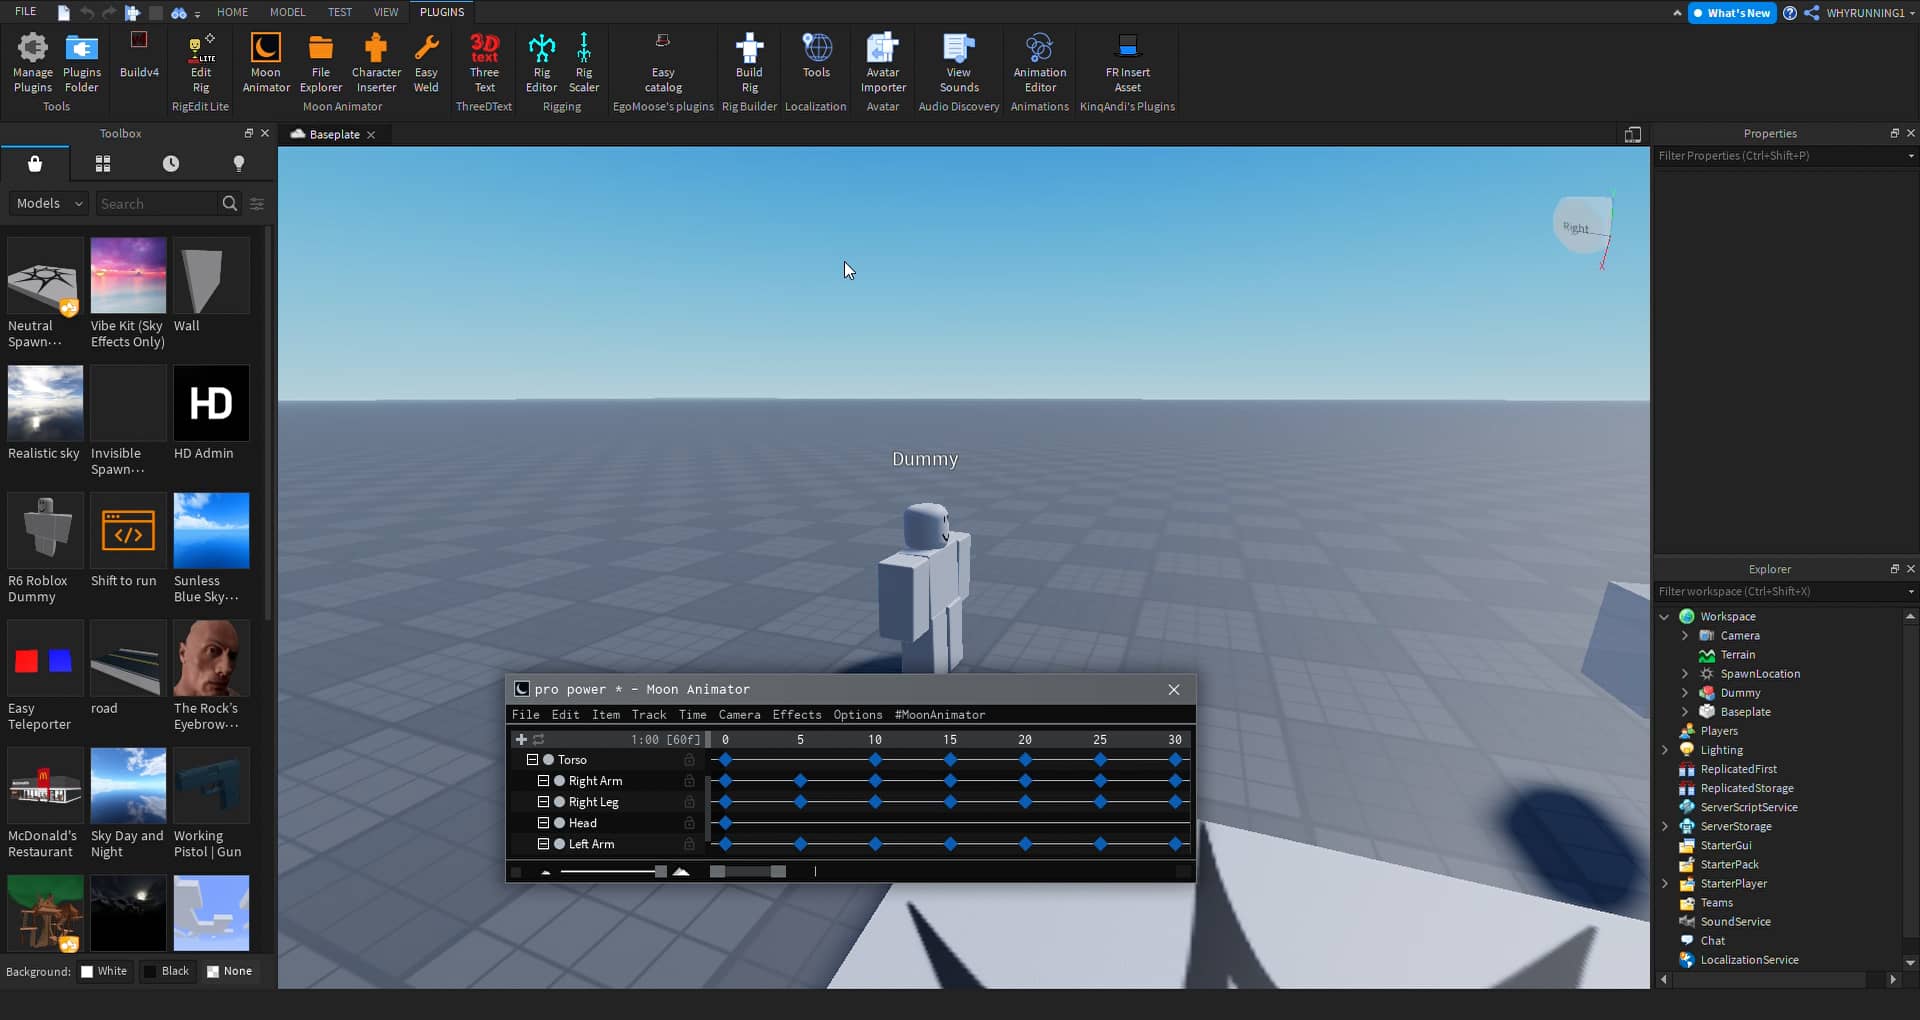
Task: Expand Dummy in the Explorer
Action: coord(1685,692)
